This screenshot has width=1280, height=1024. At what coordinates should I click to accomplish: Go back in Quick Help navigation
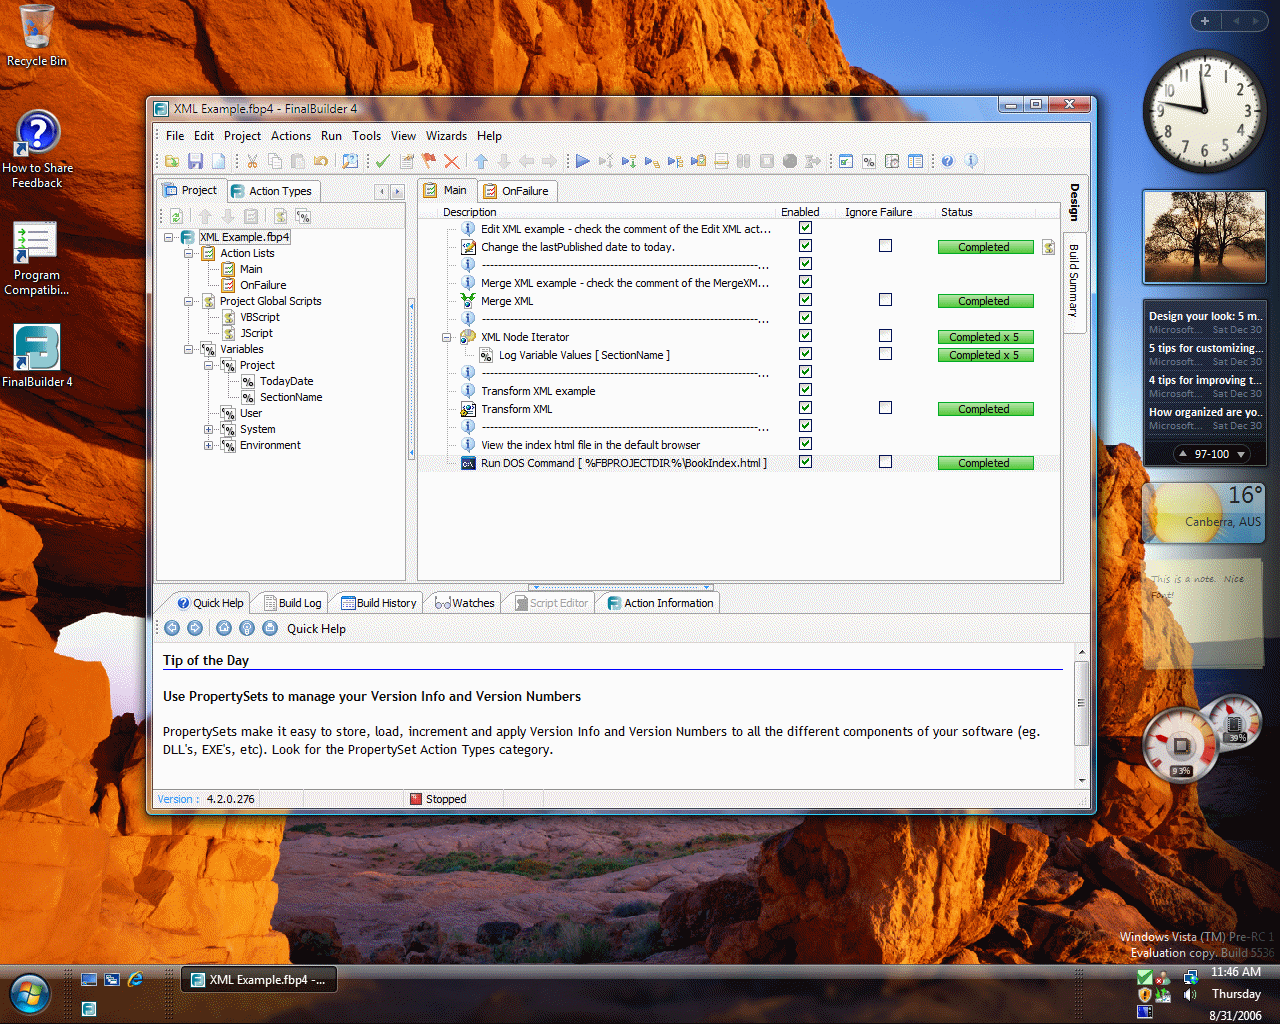click(172, 628)
